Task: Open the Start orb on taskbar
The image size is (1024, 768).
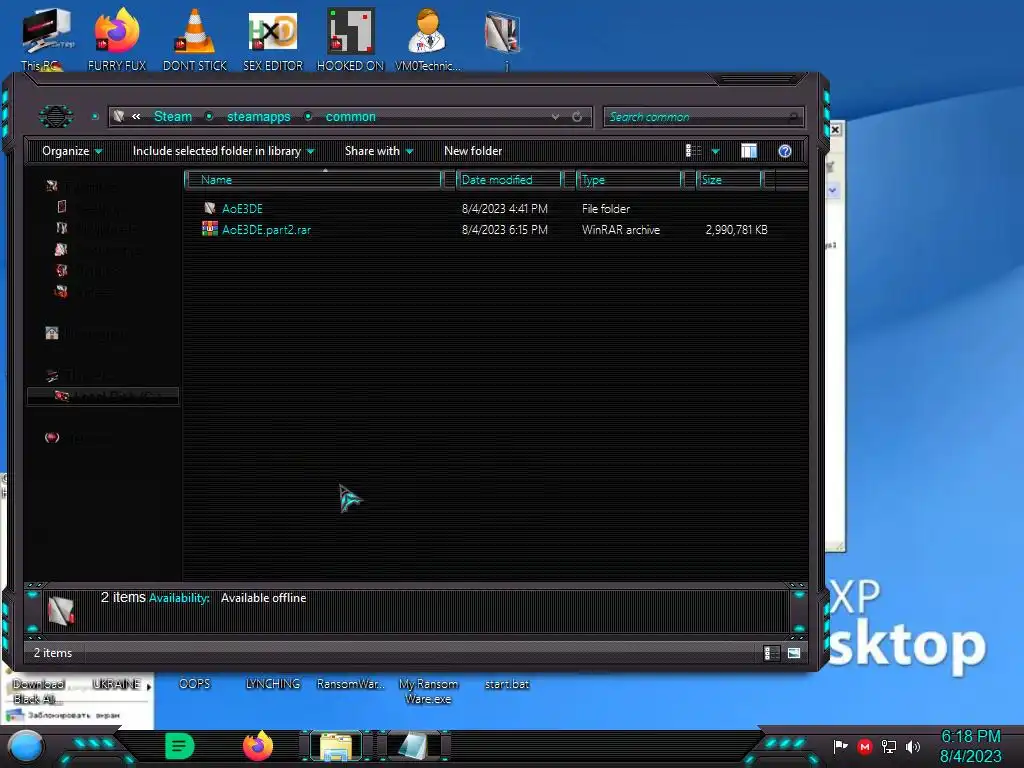Action: click(25, 747)
